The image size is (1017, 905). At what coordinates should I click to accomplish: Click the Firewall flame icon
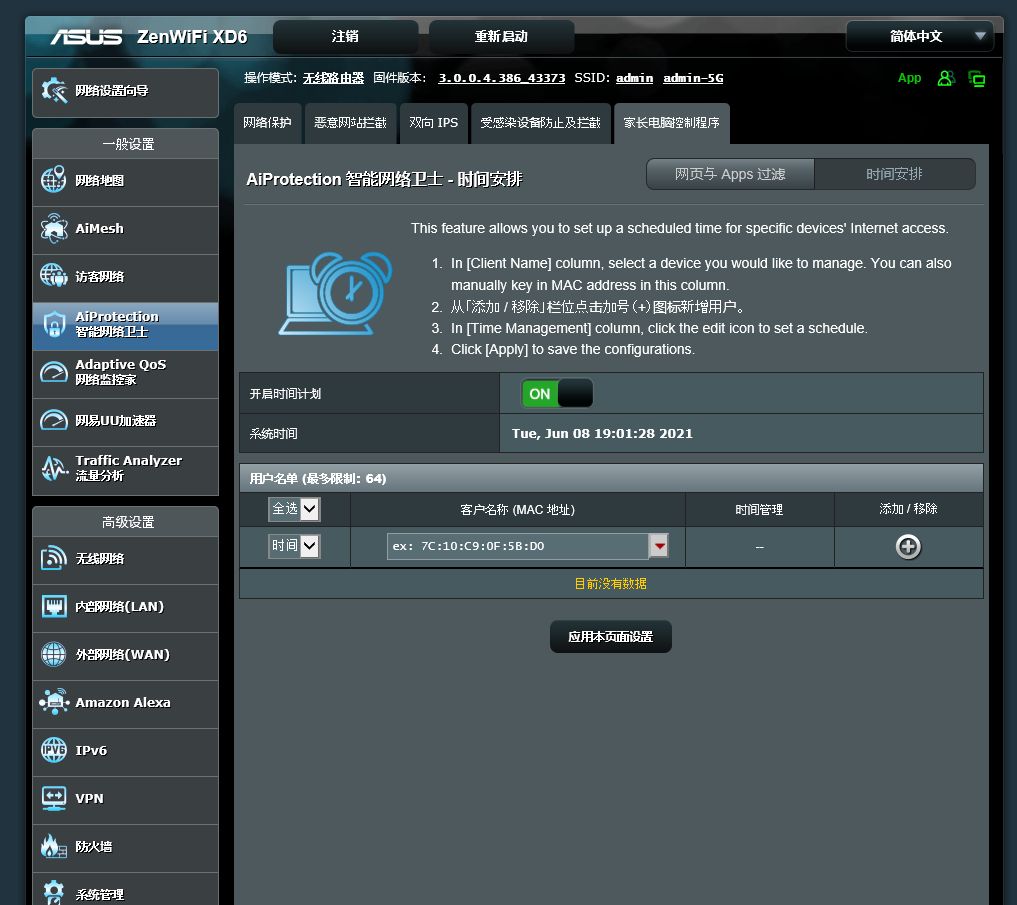54,847
